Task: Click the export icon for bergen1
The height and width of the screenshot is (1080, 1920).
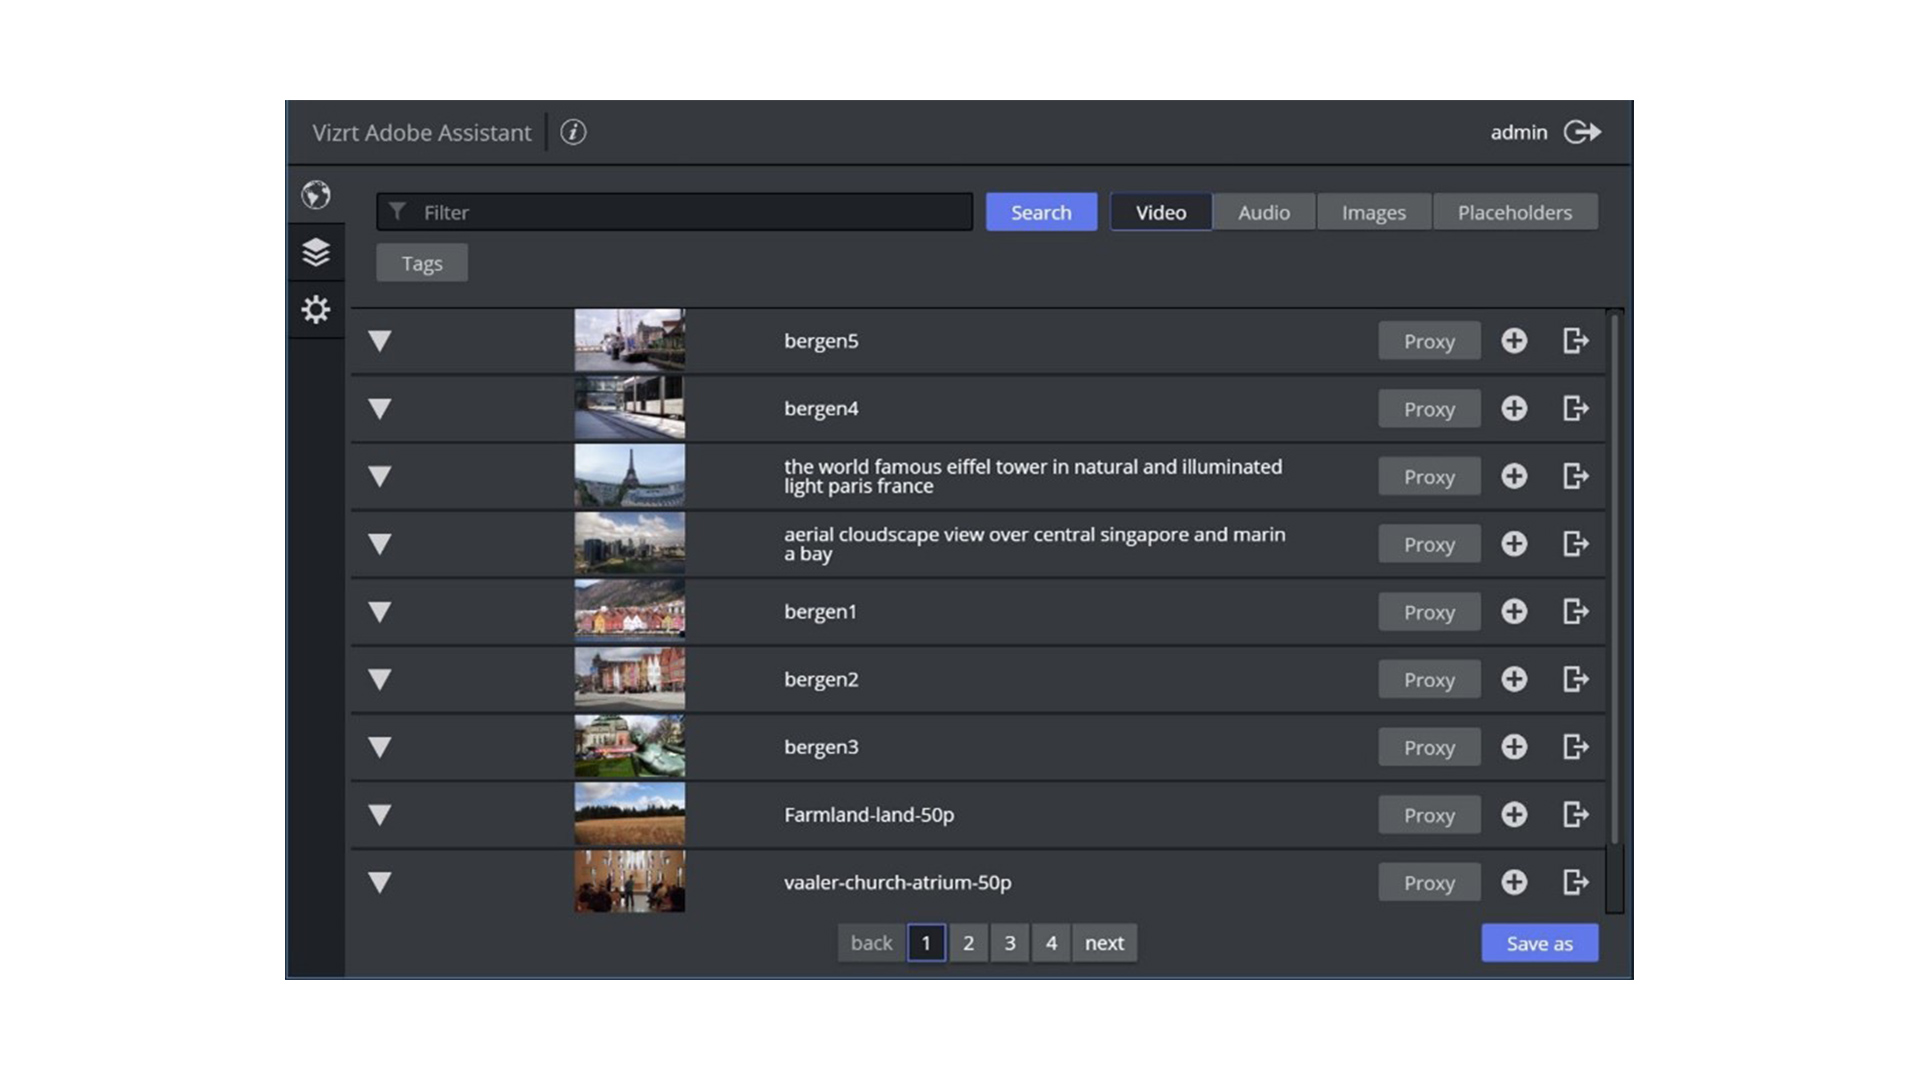Action: tap(1575, 611)
